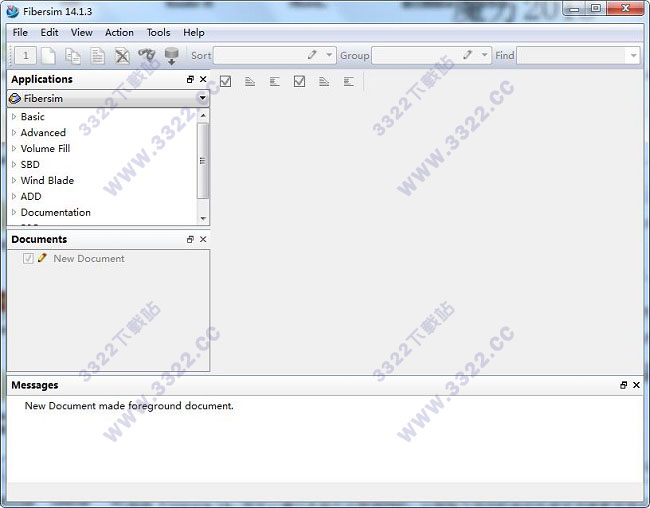Open the Tools menu
This screenshot has height=508, width=650.
point(158,32)
